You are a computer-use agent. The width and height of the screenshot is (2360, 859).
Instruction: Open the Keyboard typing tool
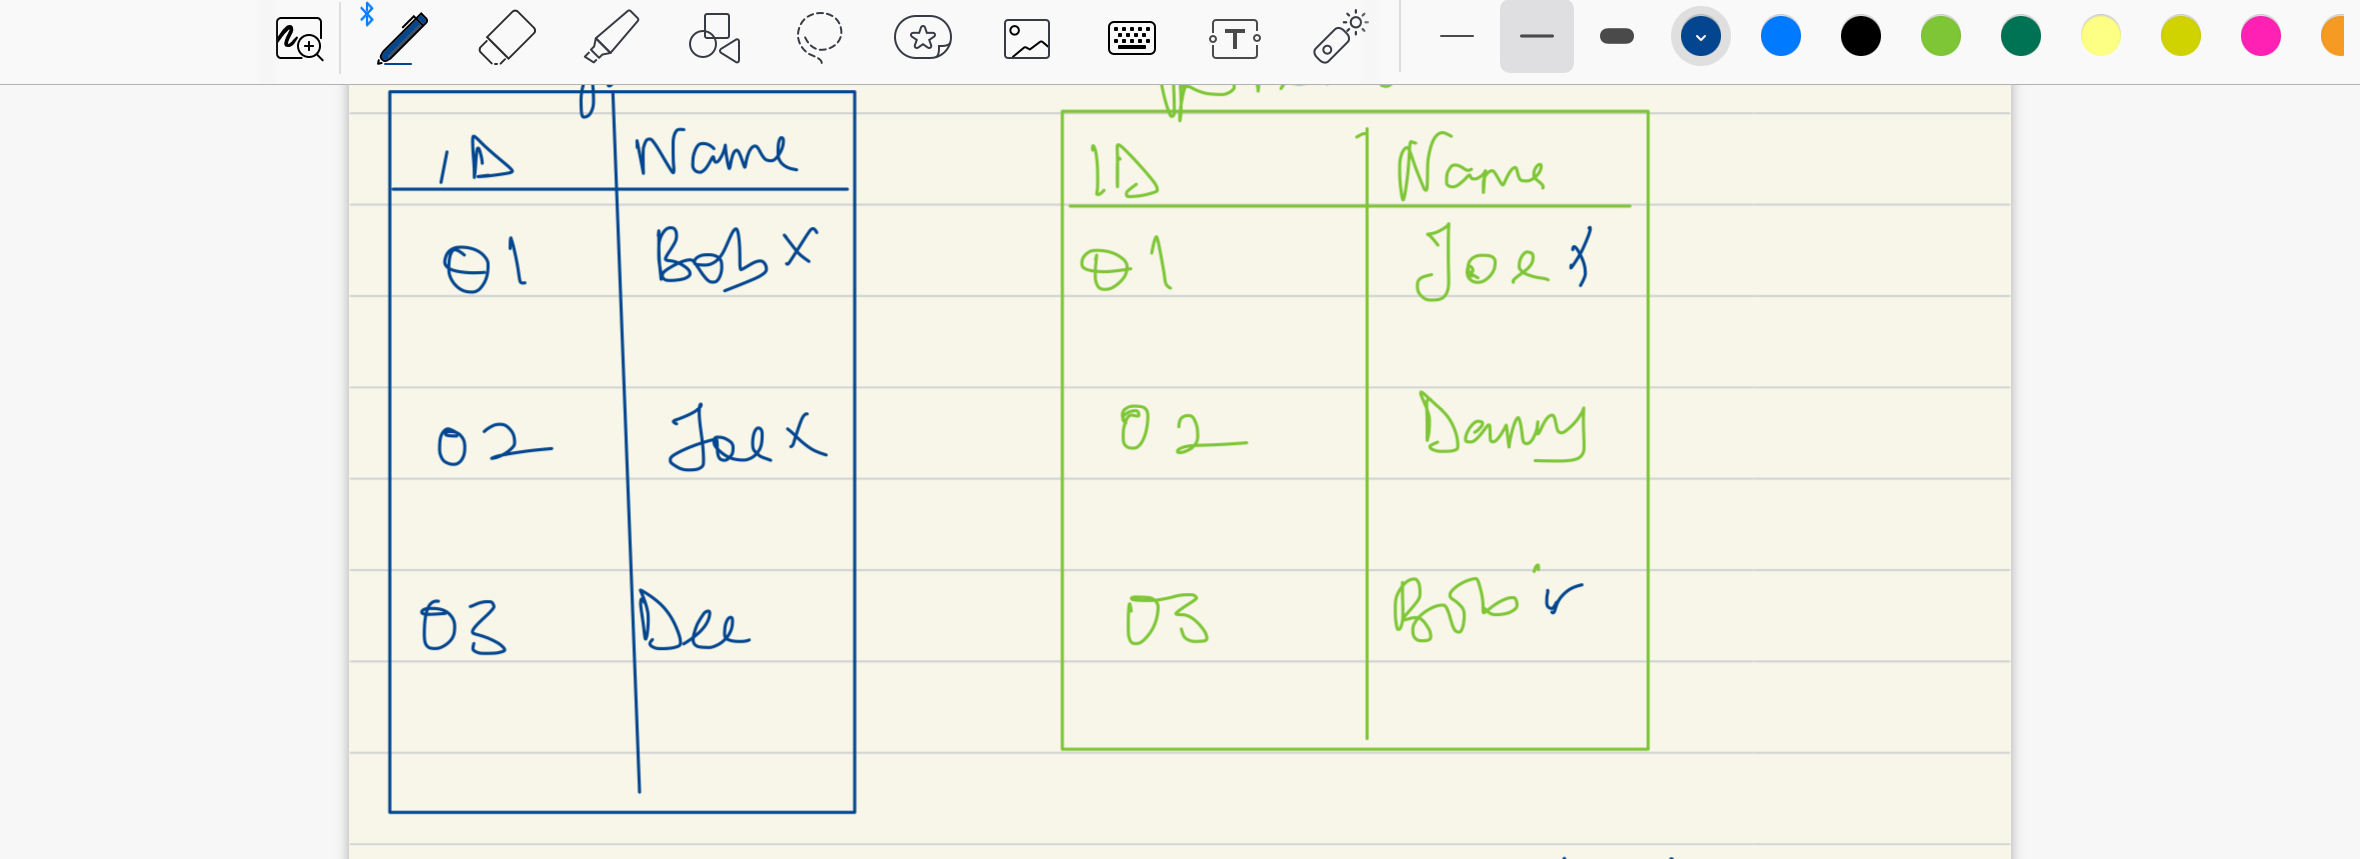point(1132,38)
